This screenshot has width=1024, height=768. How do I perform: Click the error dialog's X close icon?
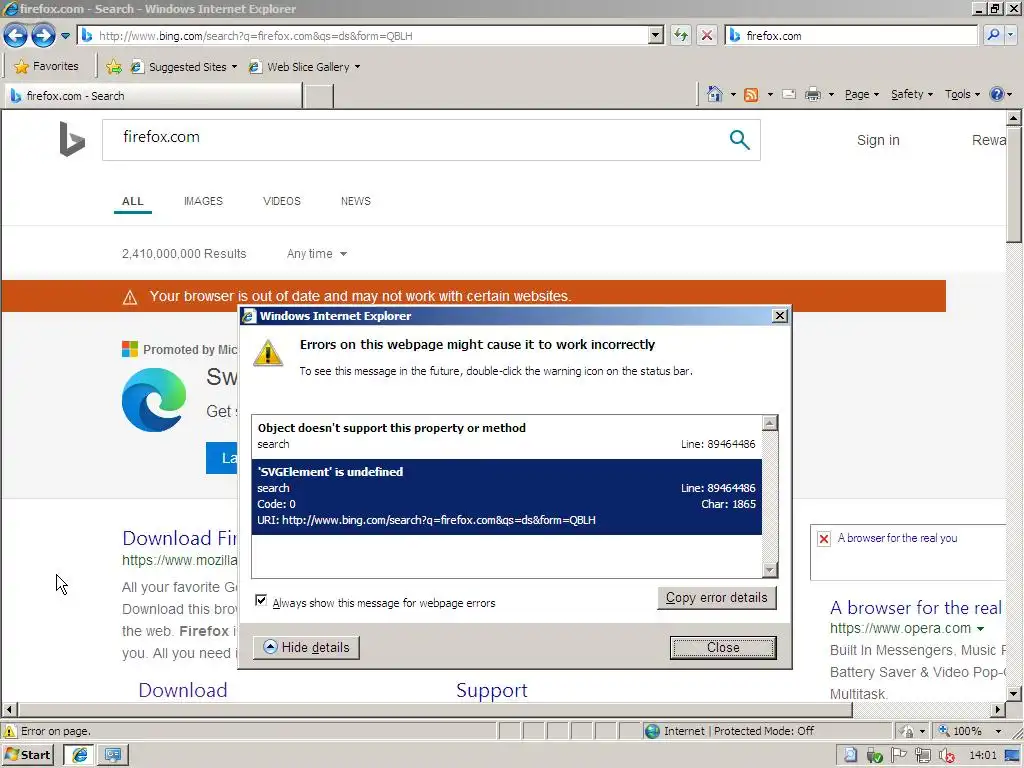779,316
